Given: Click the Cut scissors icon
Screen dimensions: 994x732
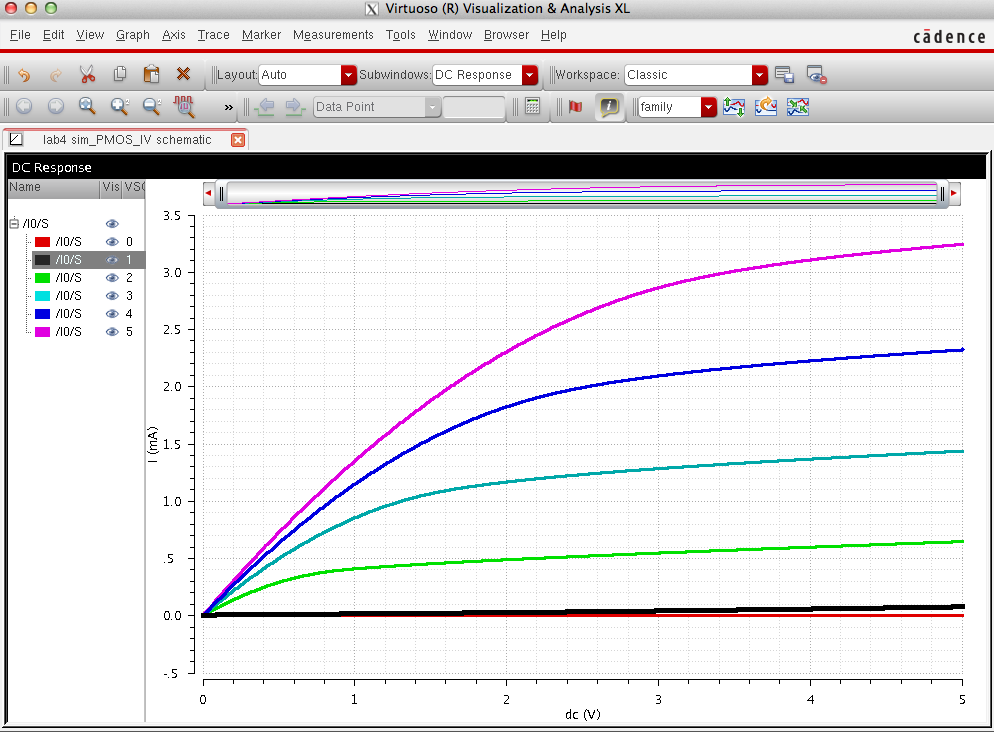Looking at the screenshot, I should tap(87, 75).
